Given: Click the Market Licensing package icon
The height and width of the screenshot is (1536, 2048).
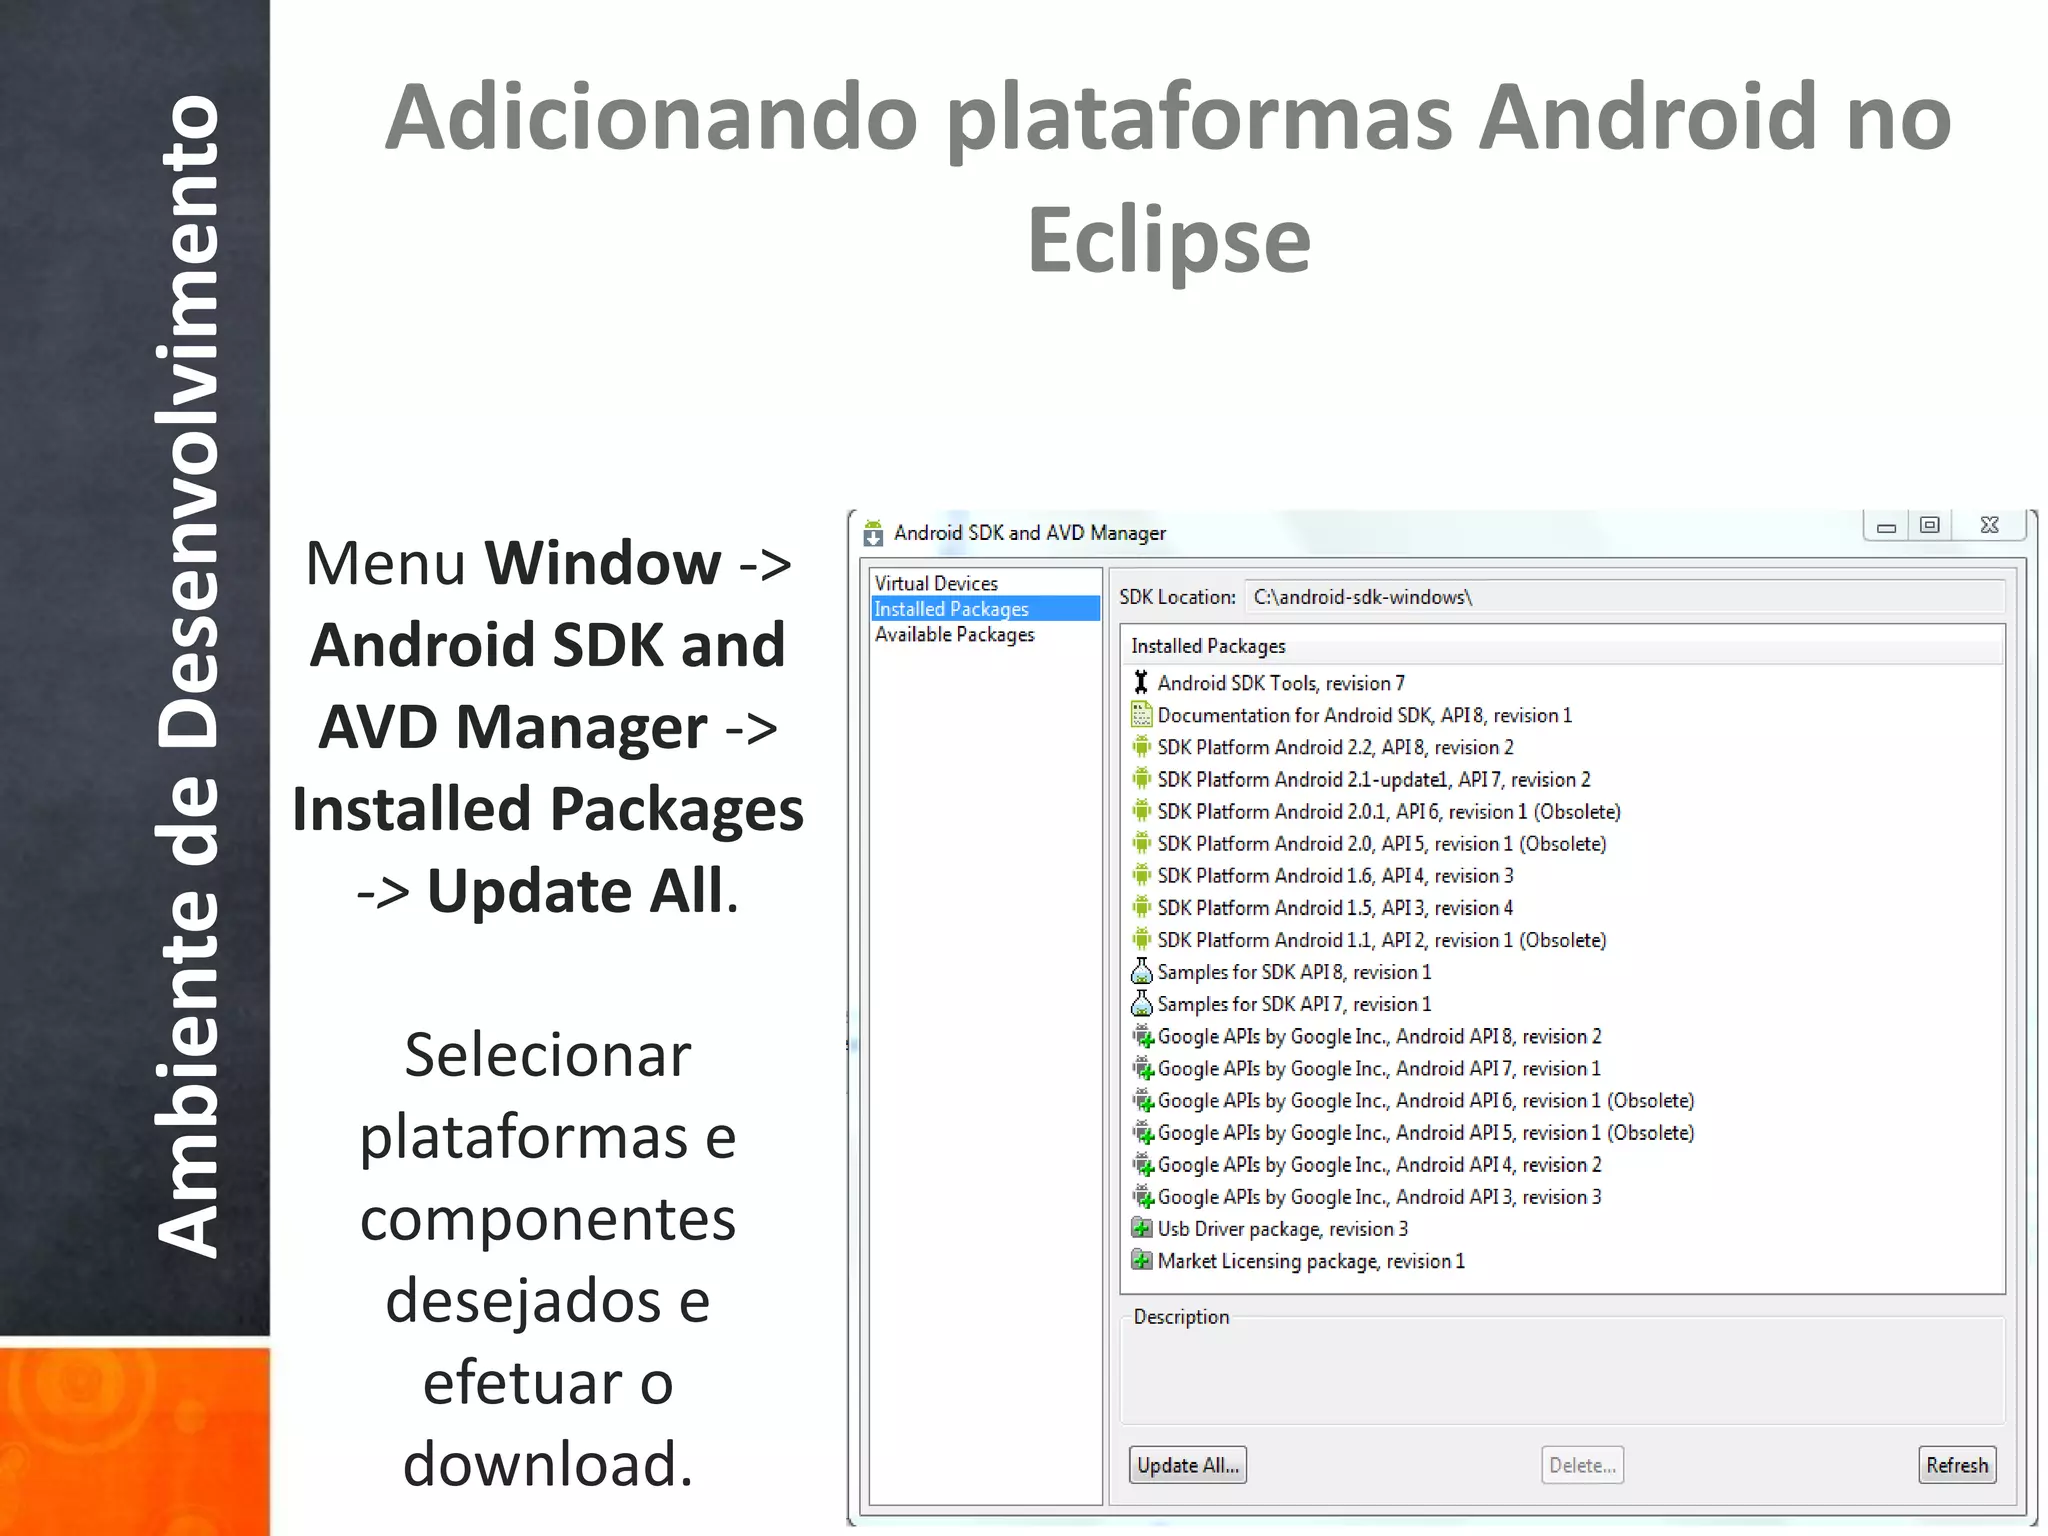Looking at the screenshot, I should [x=1141, y=1260].
